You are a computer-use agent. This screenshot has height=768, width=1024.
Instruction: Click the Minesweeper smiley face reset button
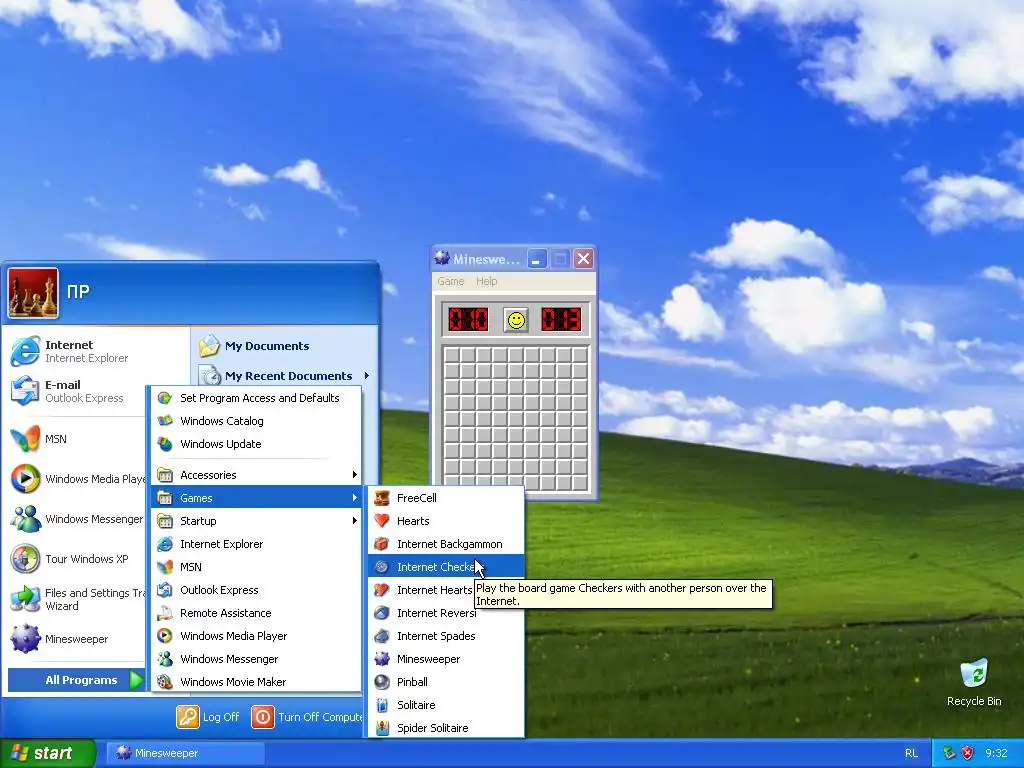[x=516, y=320]
